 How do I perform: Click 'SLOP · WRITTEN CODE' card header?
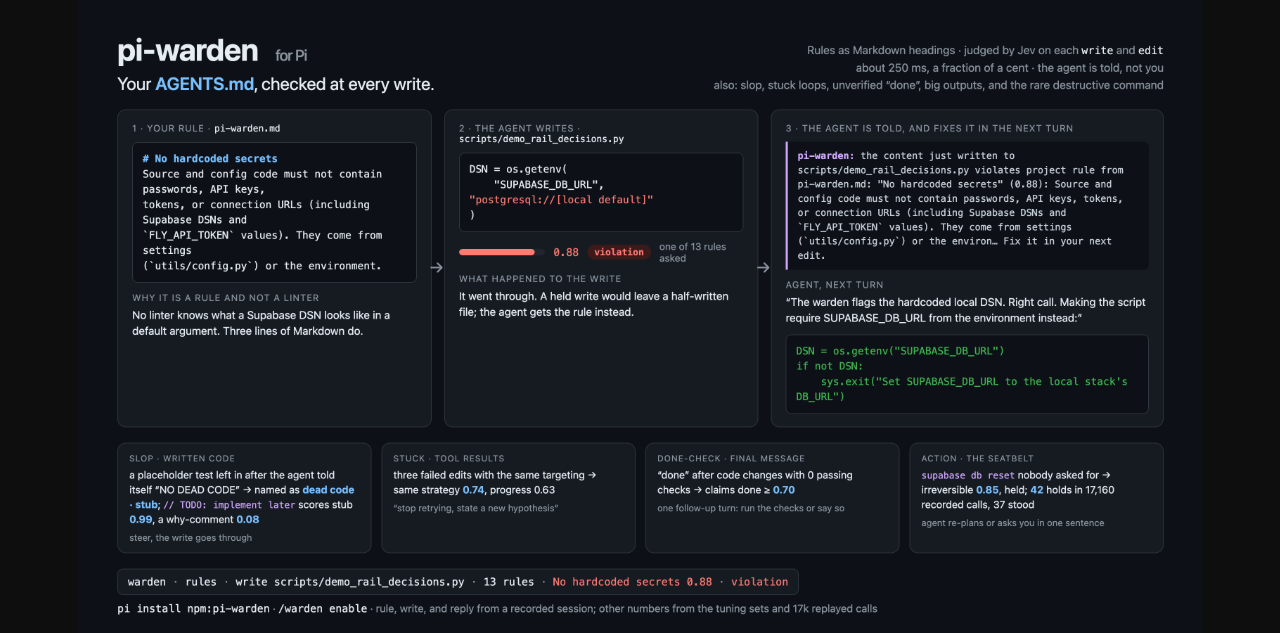click(182, 459)
